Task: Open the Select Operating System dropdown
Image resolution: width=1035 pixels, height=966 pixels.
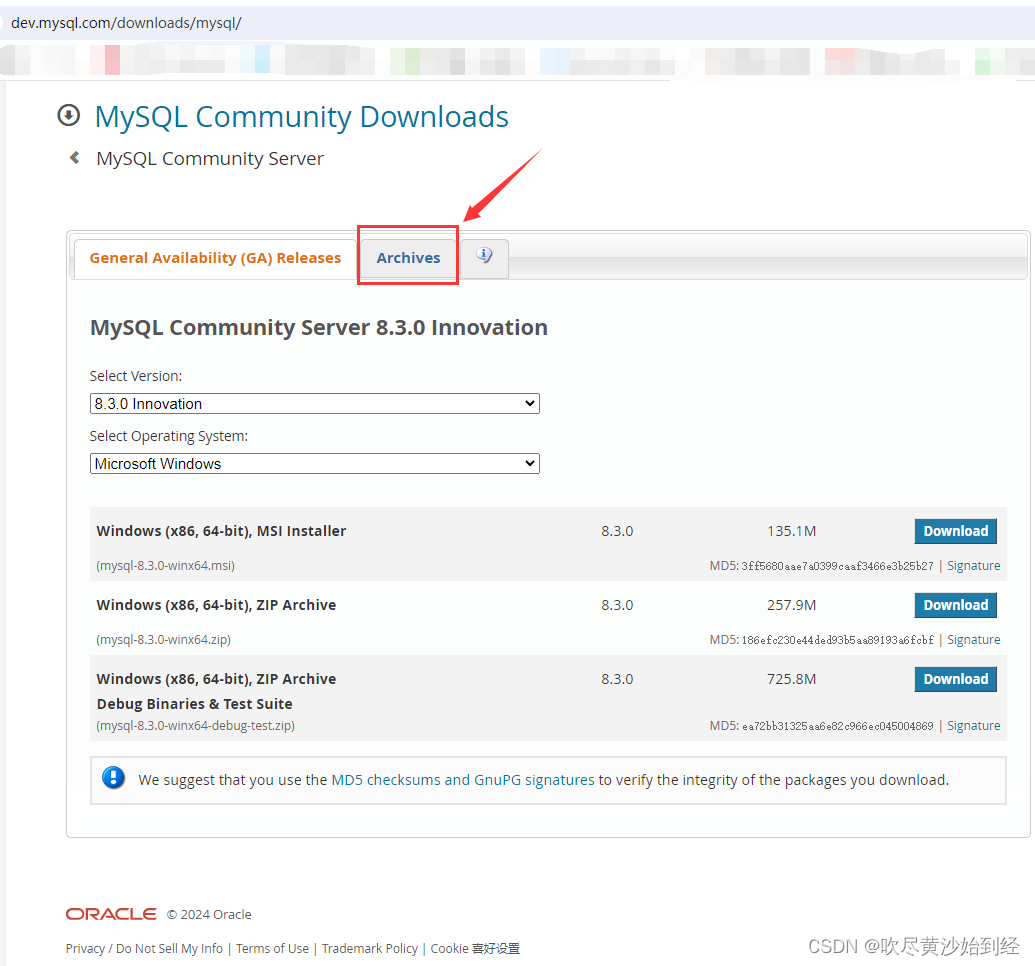Action: click(x=314, y=464)
